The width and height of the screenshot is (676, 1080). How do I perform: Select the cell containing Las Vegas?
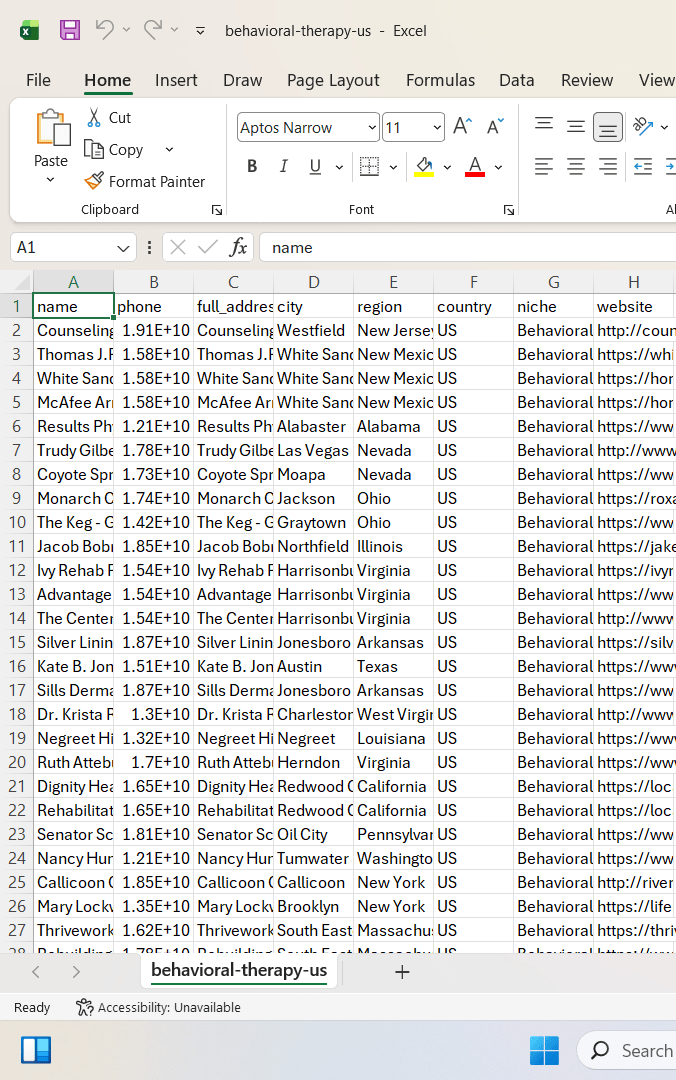(x=314, y=450)
